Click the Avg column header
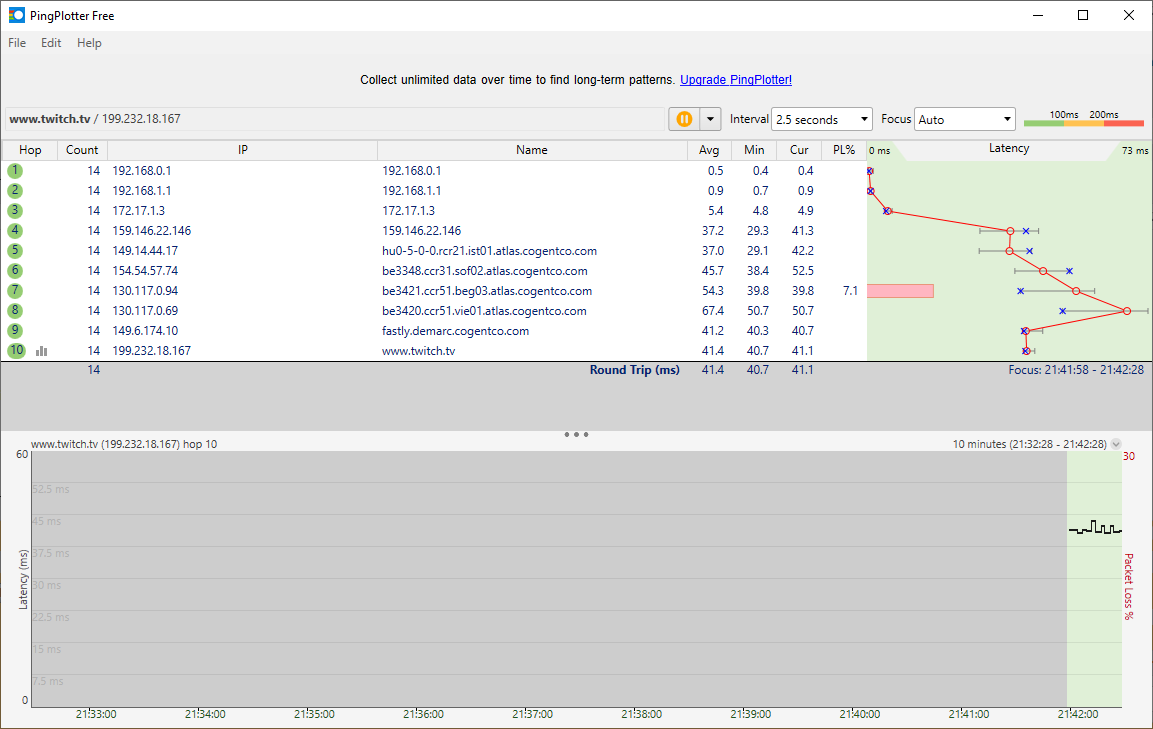This screenshot has height=729, width=1153. (x=709, y=150)
